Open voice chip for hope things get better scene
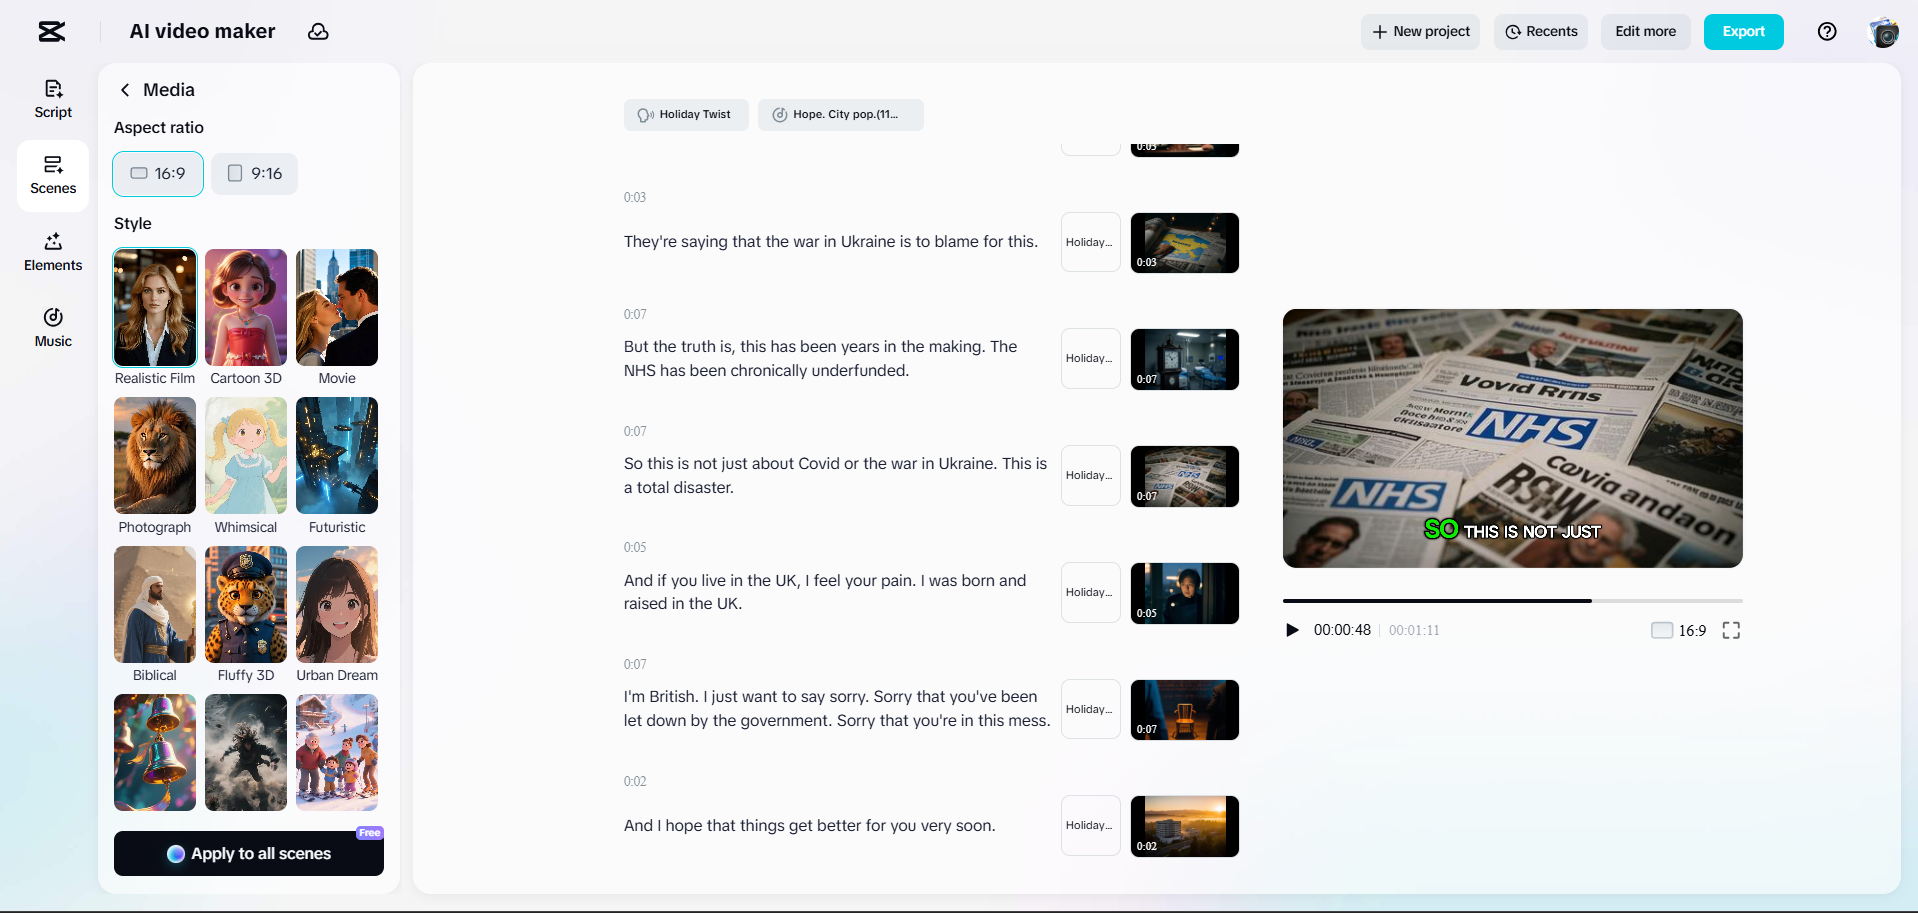 [x=1091, y=825]
